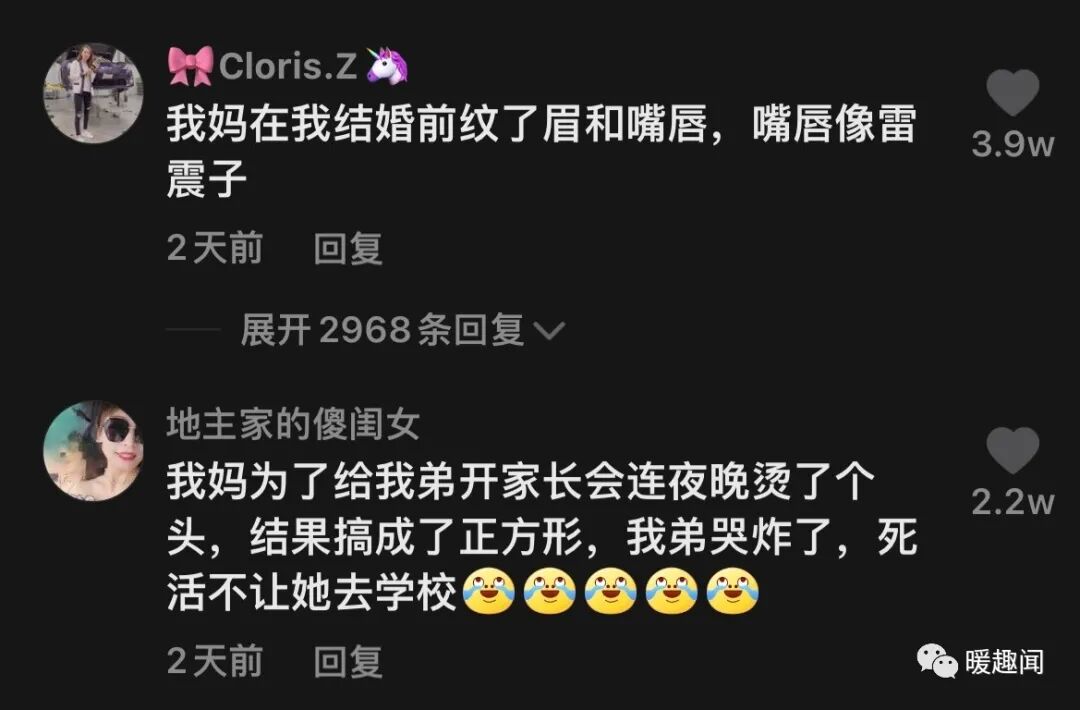Click the WeChat logo in watermark

[x=937, y=661]
